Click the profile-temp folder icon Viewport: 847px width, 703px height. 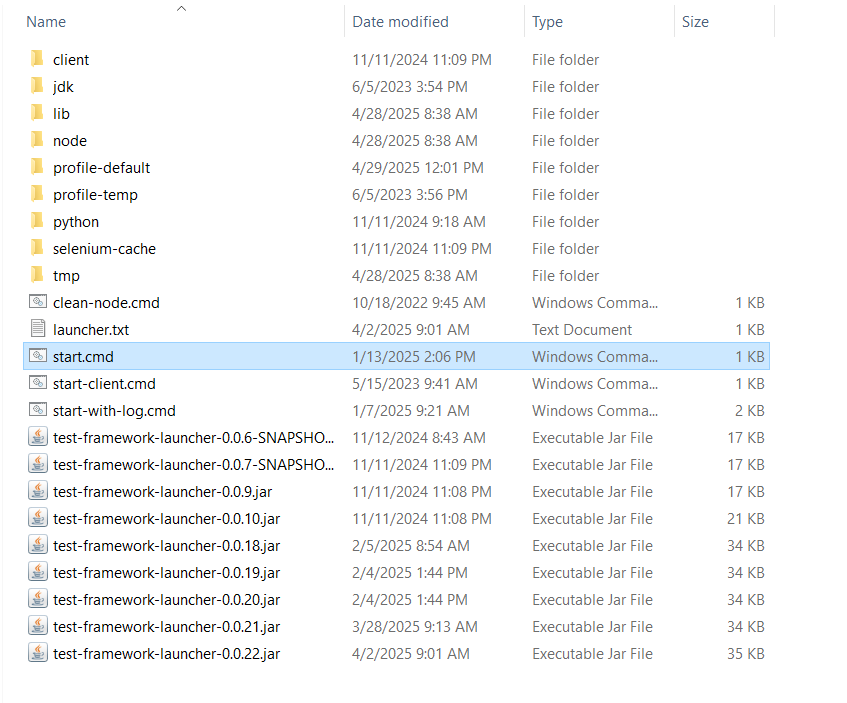click(37, 194)
